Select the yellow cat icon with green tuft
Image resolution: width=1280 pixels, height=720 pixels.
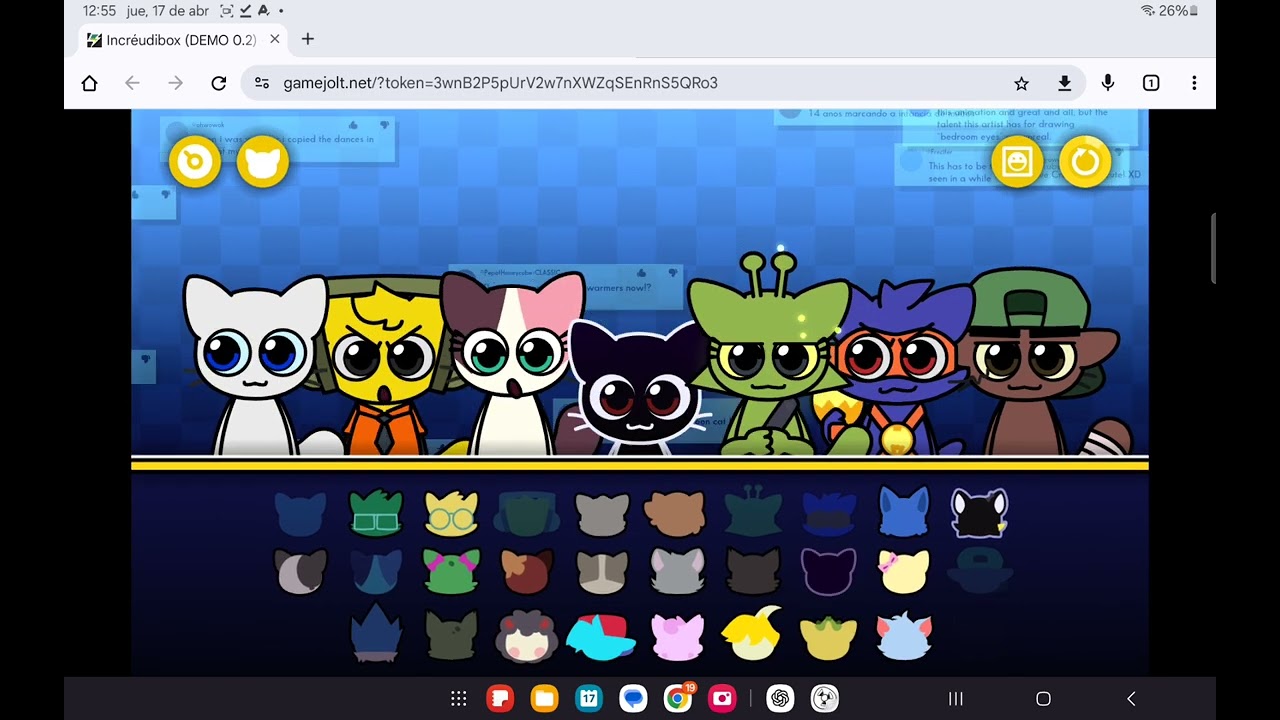click(828, 637)
